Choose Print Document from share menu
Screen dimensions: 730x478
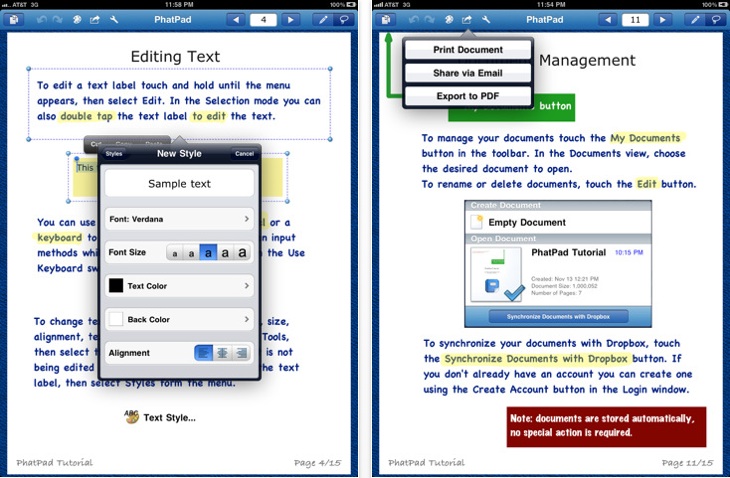(x=468, y=50)
